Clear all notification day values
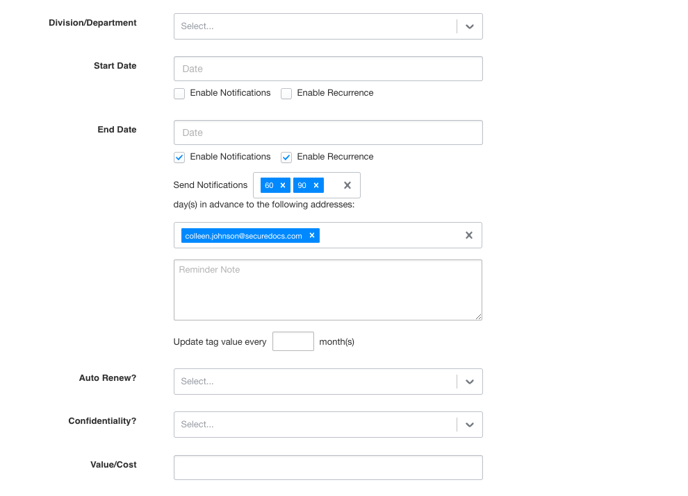Viewport: 688px width, 496px height. [347, 185]
